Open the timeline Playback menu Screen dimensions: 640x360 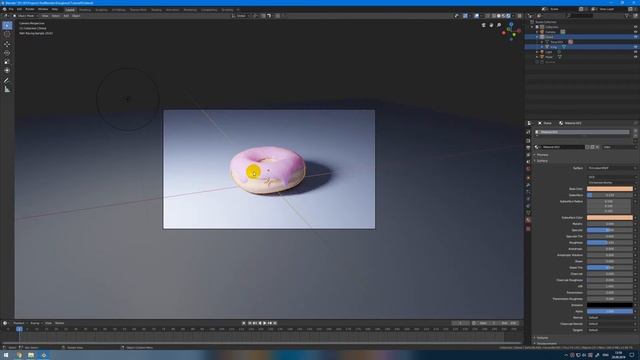[x=19, y=323]
